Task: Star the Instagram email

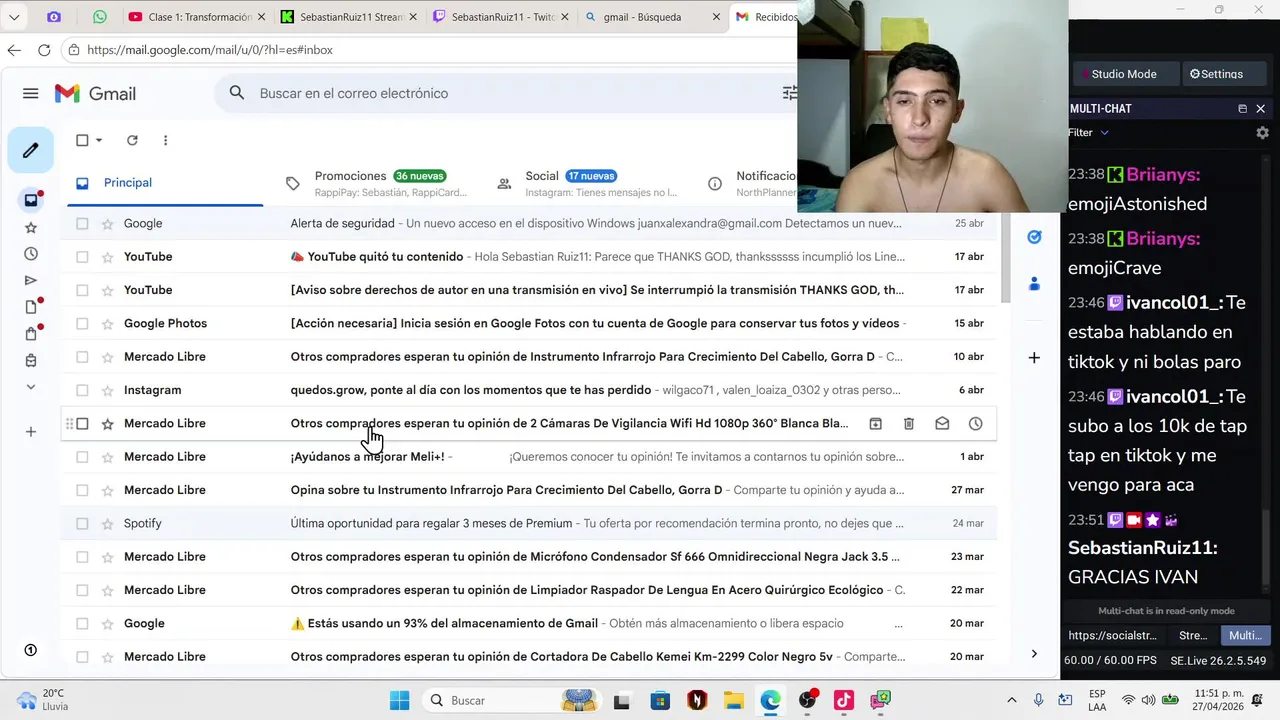Action: (107, 390)
